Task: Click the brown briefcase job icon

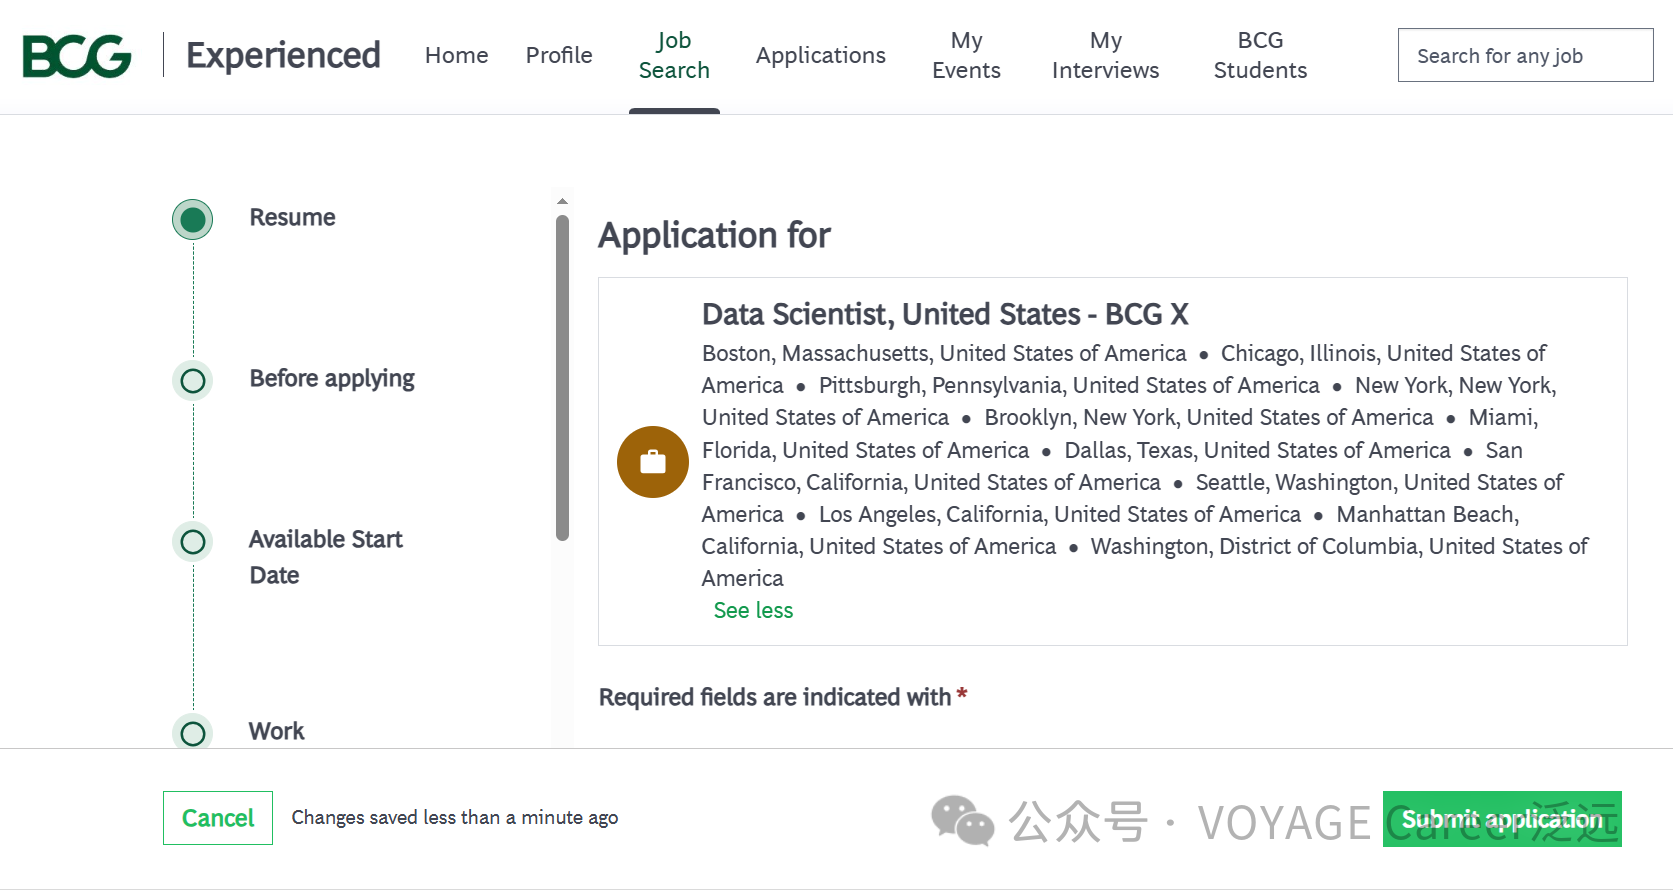Action: click(x=653, y=462)
